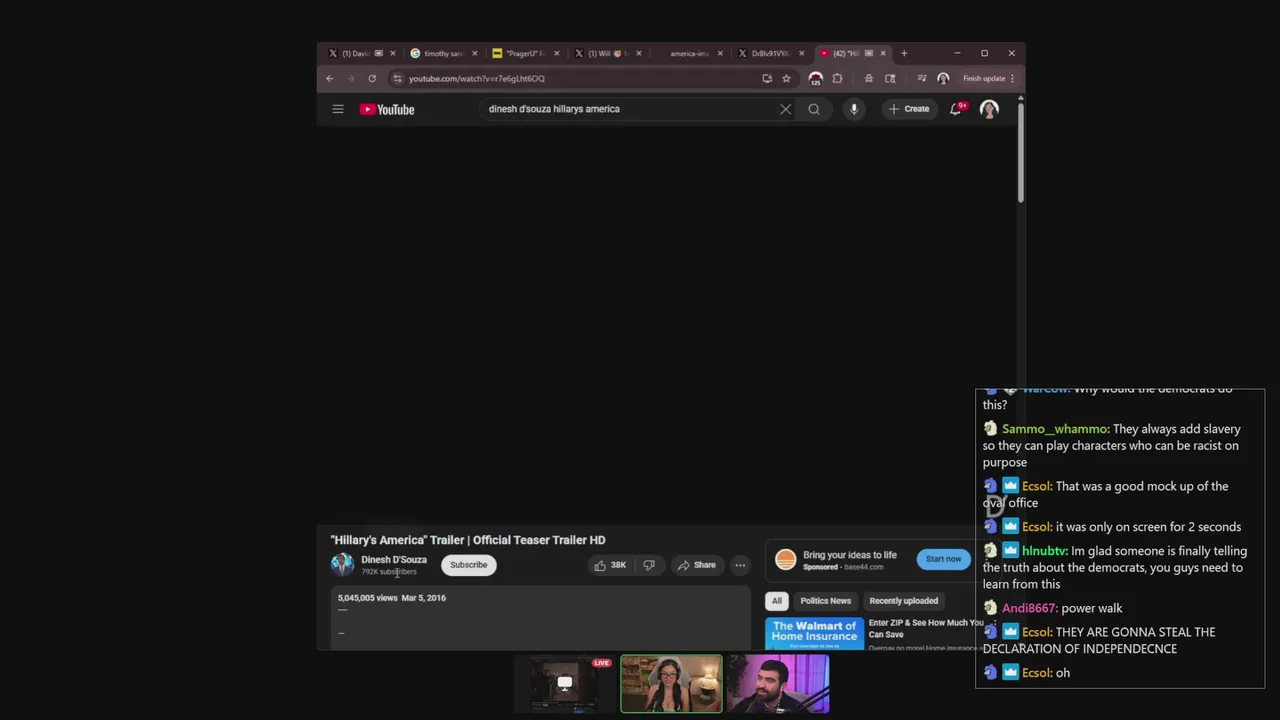Bookmark this page with the star
The image size is (1280, 720).
click(786, 78)
